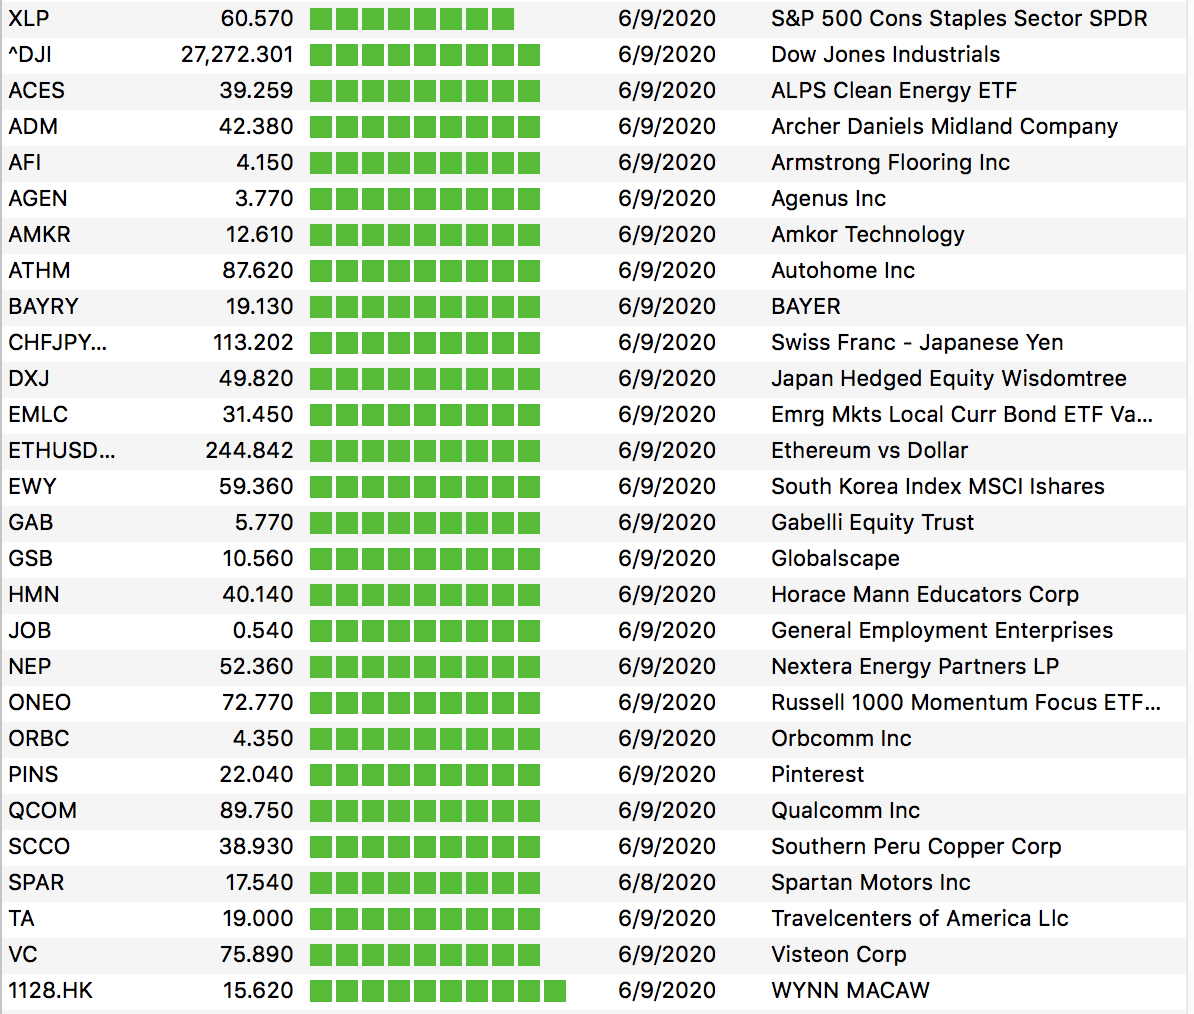Click Swiss Franc - Japanese Yen name

[917, 343]
